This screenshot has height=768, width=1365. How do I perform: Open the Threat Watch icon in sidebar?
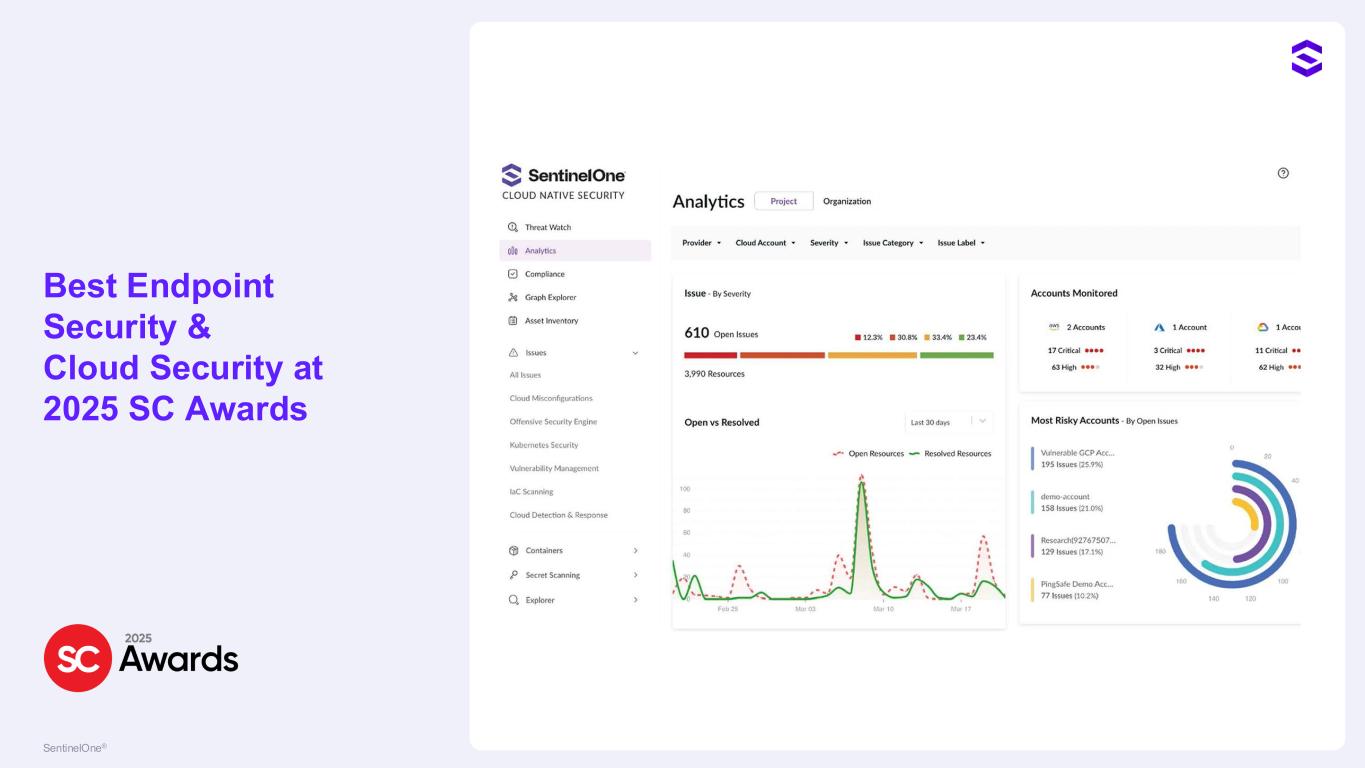point(513,227)
